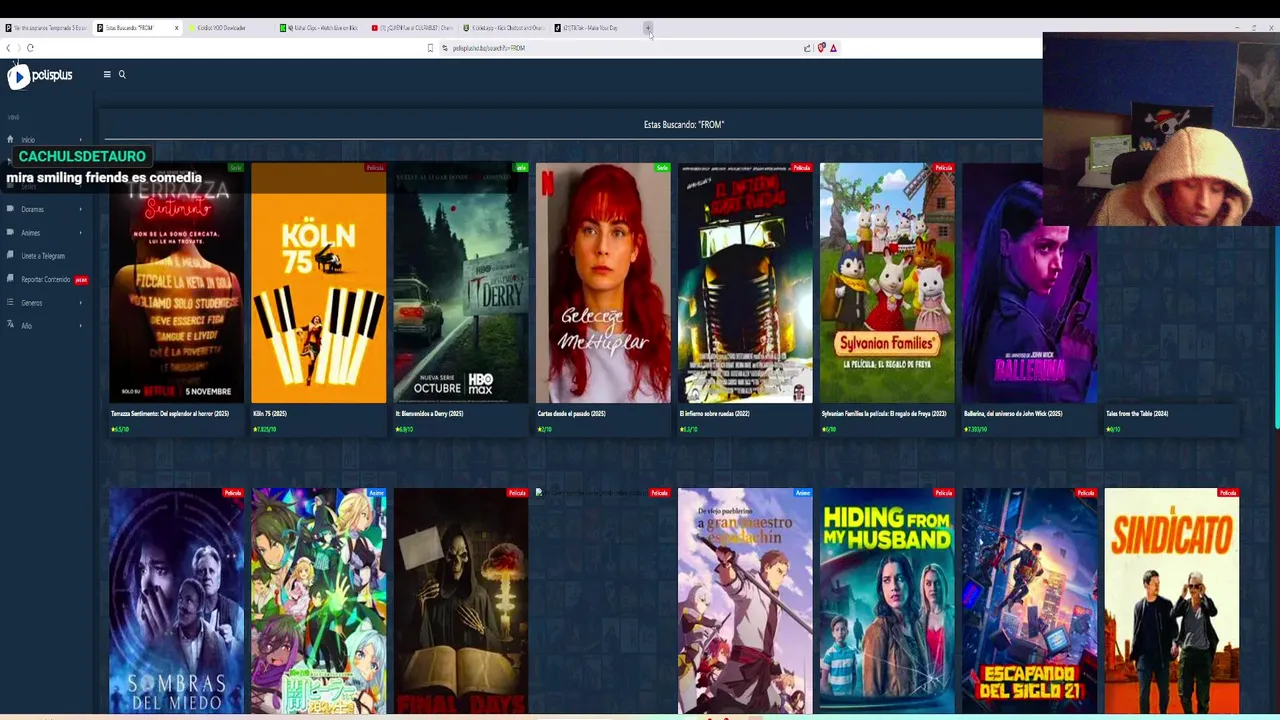Open the Escapando del Siglo 21 poster
Viewport: 1280px width, 720px height.
[x=1029, y=601]
